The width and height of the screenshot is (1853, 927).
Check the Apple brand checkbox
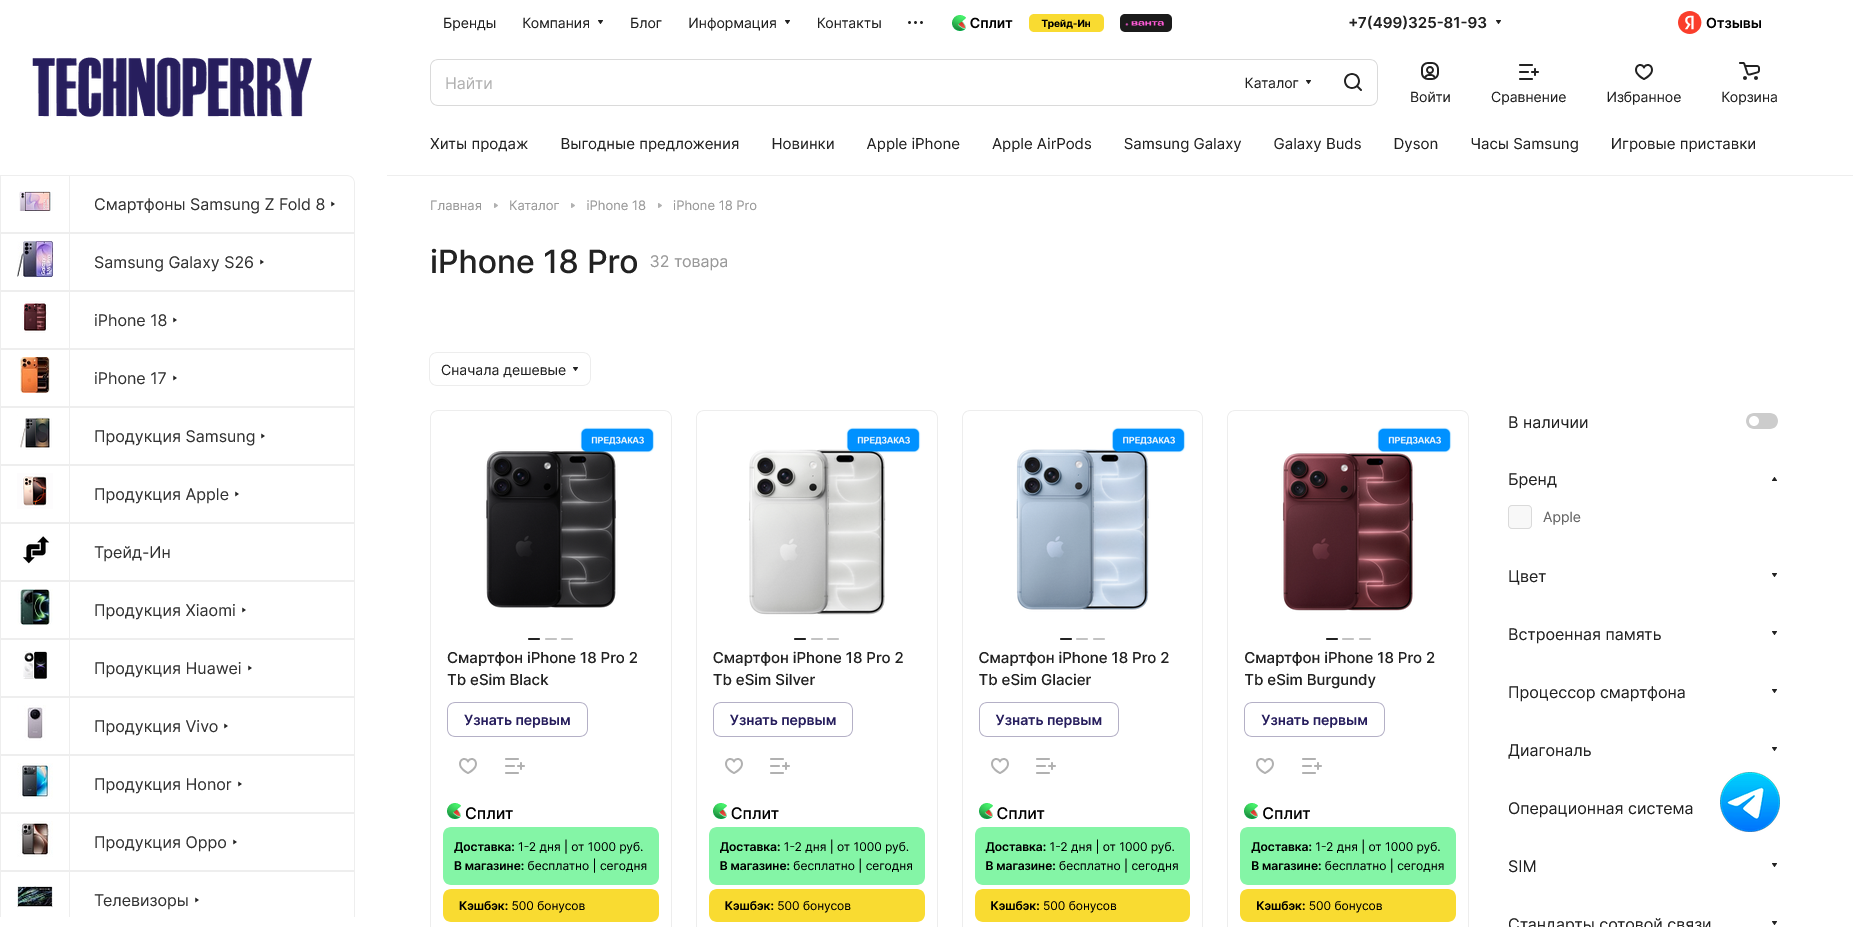point(1520,517)
